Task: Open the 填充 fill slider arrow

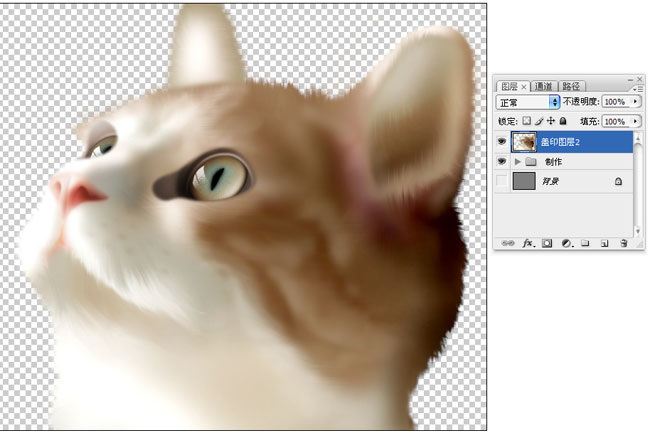Action: (636, 121)
